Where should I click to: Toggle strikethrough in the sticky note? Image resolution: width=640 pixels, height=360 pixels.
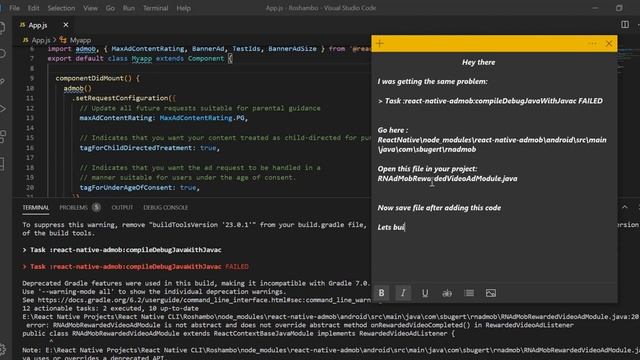point(447,293)
